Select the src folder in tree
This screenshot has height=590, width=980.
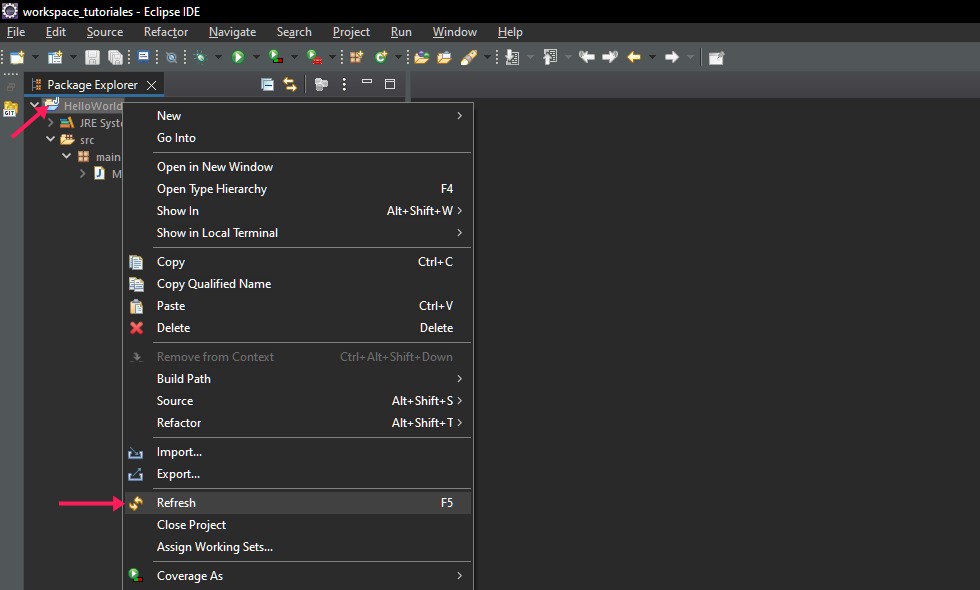[87, 140]
